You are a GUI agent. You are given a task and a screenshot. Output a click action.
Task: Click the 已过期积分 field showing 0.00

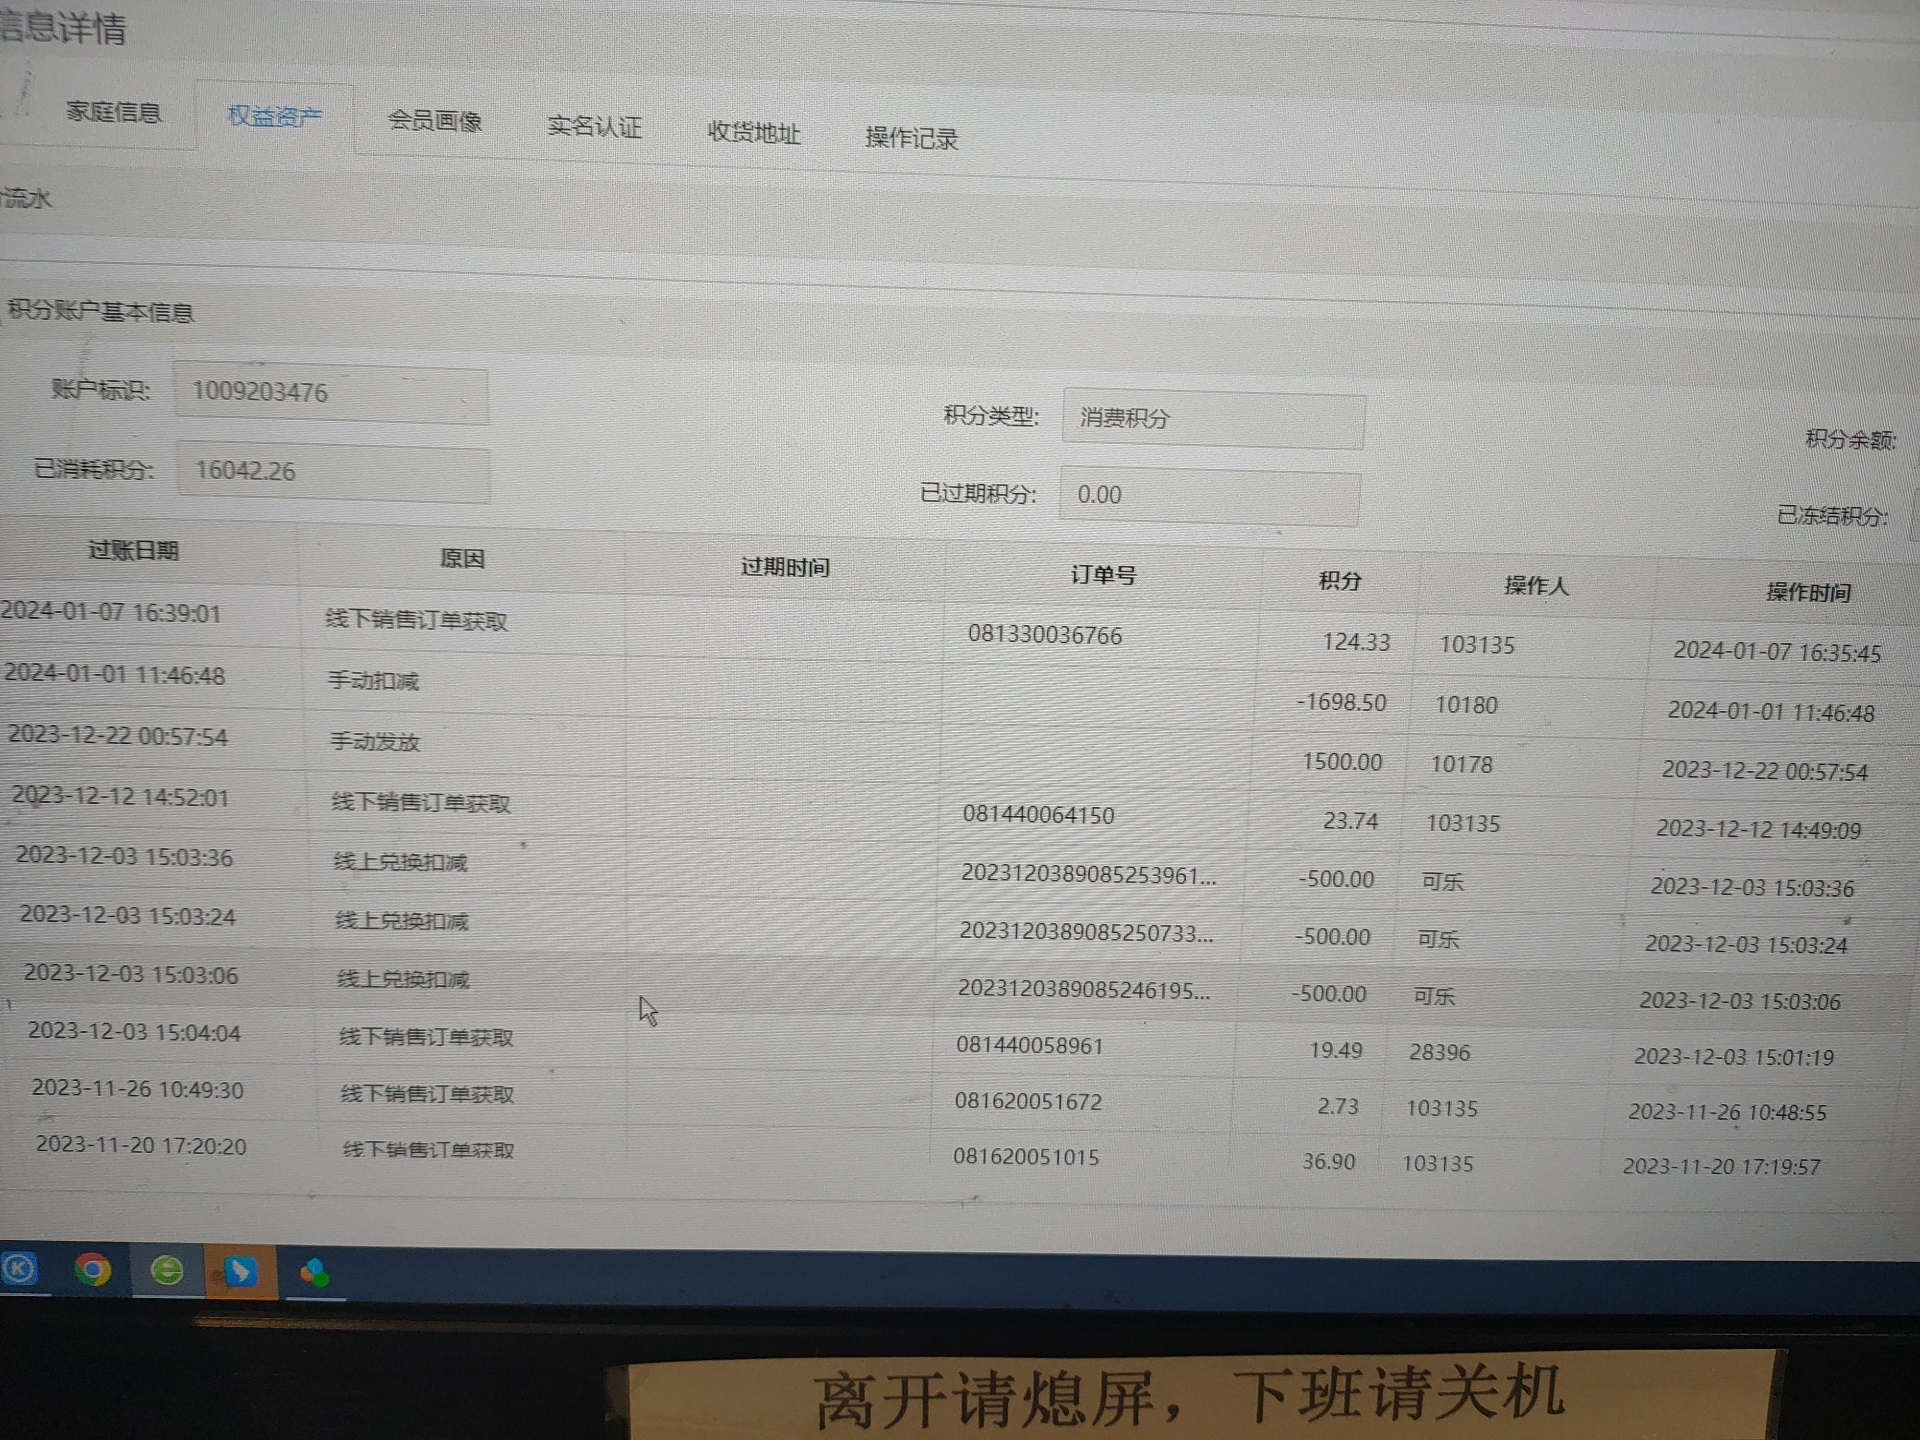point(1208,495)
